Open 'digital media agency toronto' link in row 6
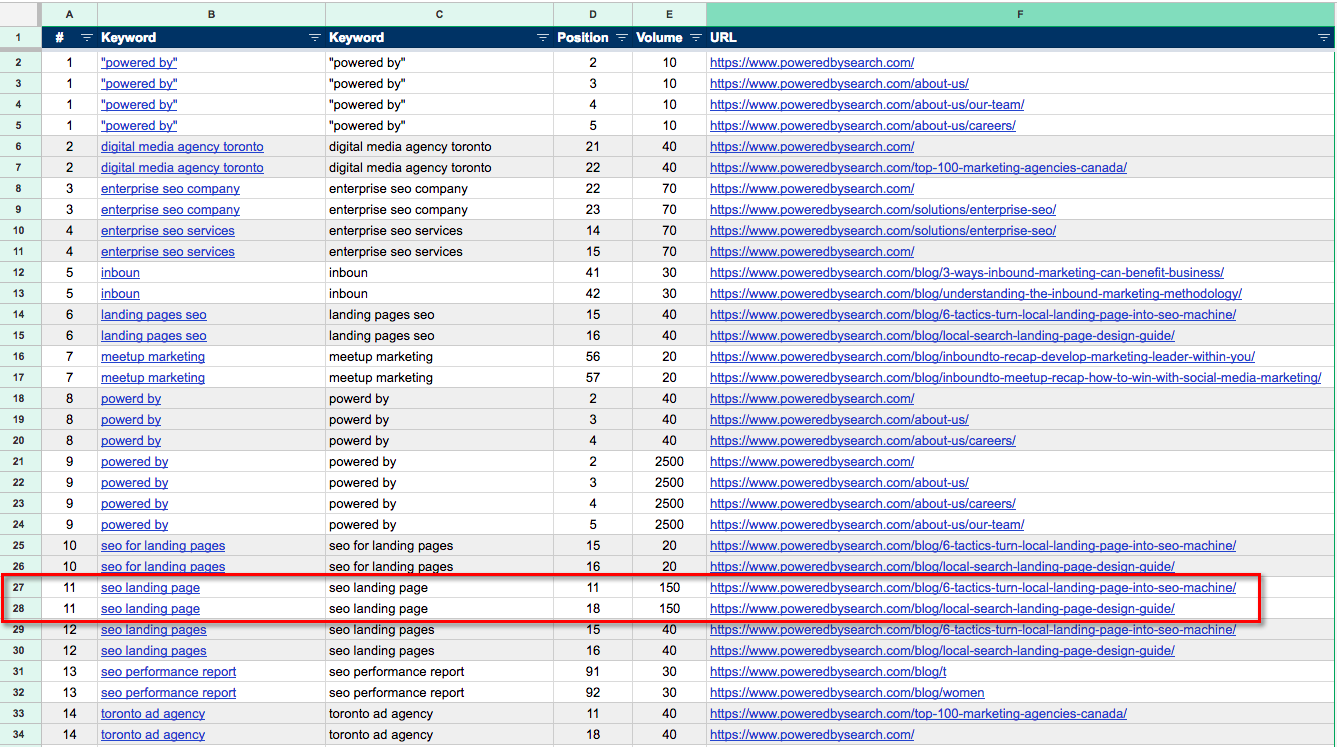This screenshot has height=747, width=1337. click(x=182, y=147)
